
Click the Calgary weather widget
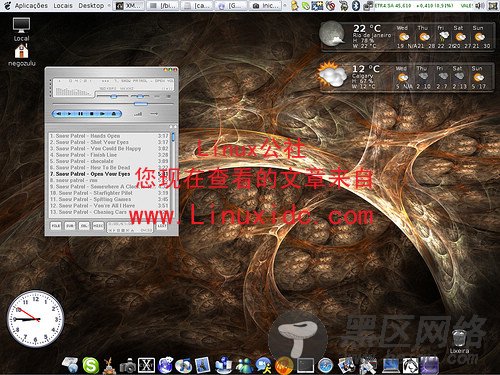click(x=405, y=77)
